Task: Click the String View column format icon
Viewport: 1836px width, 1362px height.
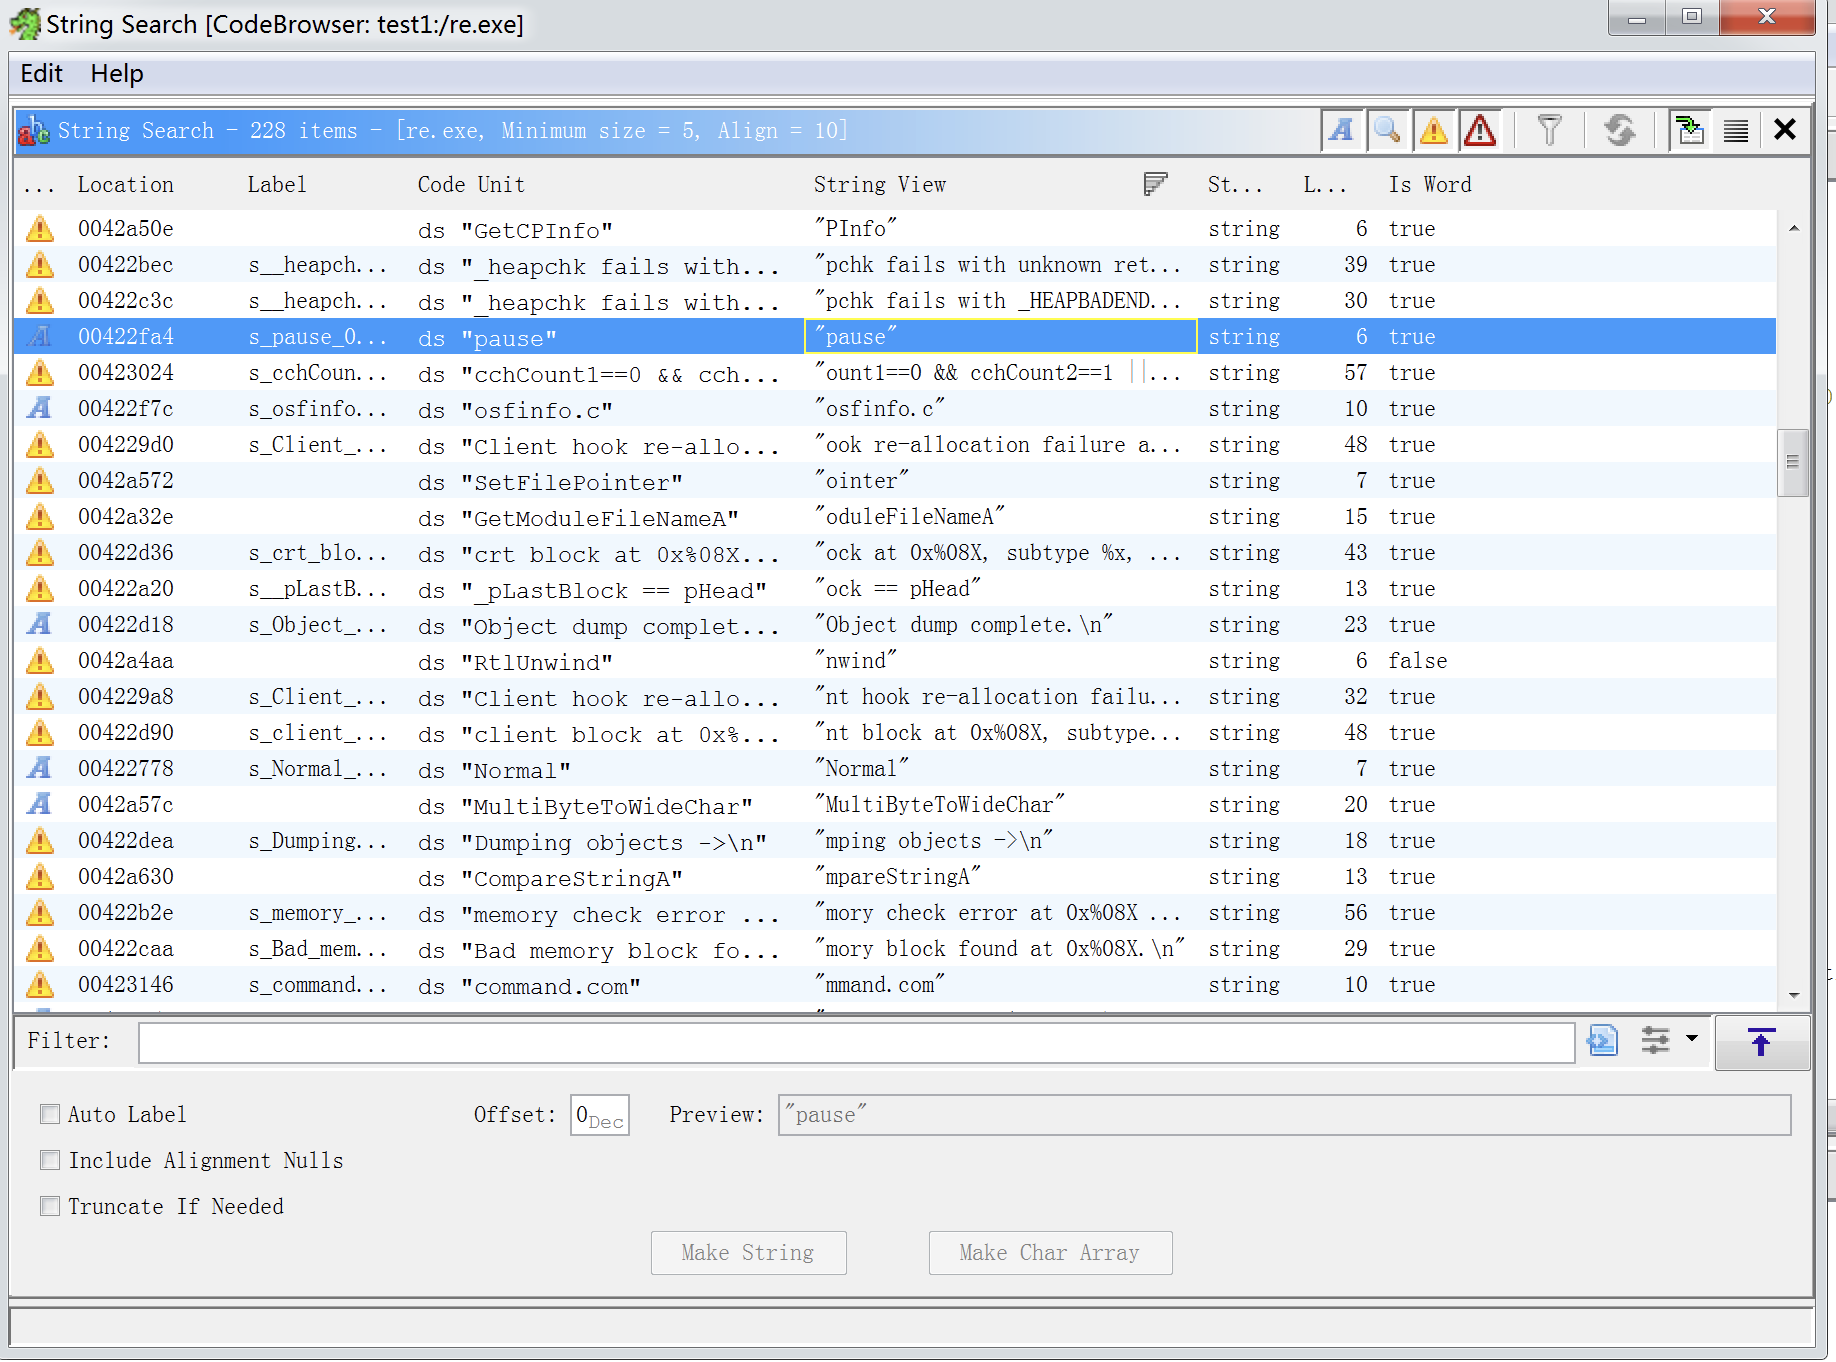Action: [x=1155, y=184]
